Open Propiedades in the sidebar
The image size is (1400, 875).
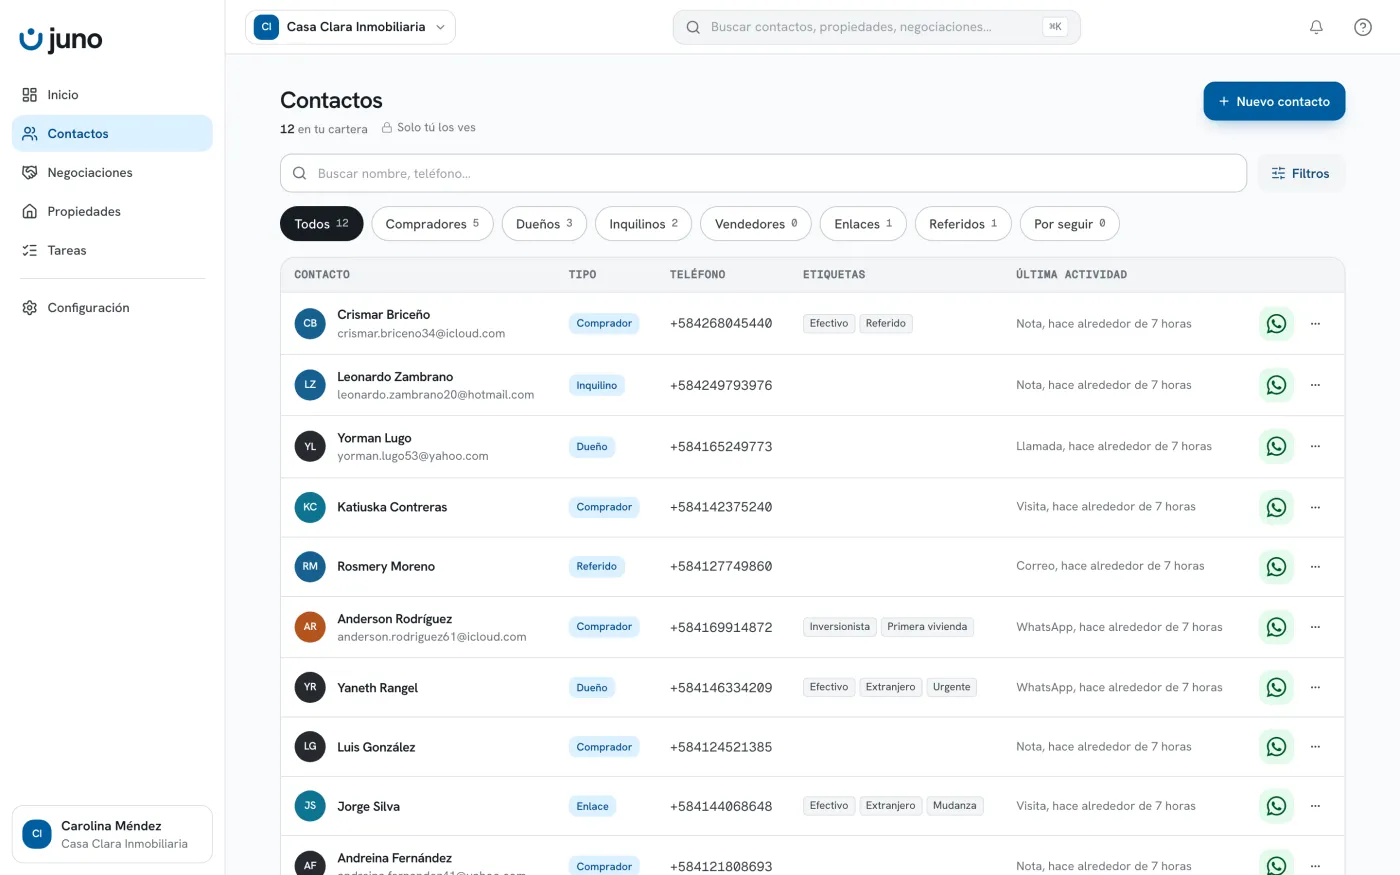point(112,212)
